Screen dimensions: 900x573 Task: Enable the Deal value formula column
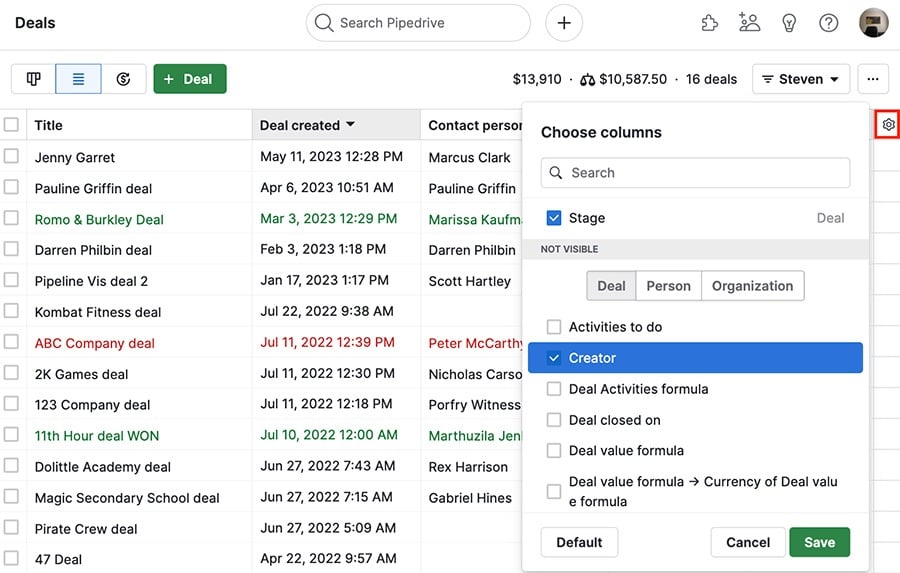point(554,451)
